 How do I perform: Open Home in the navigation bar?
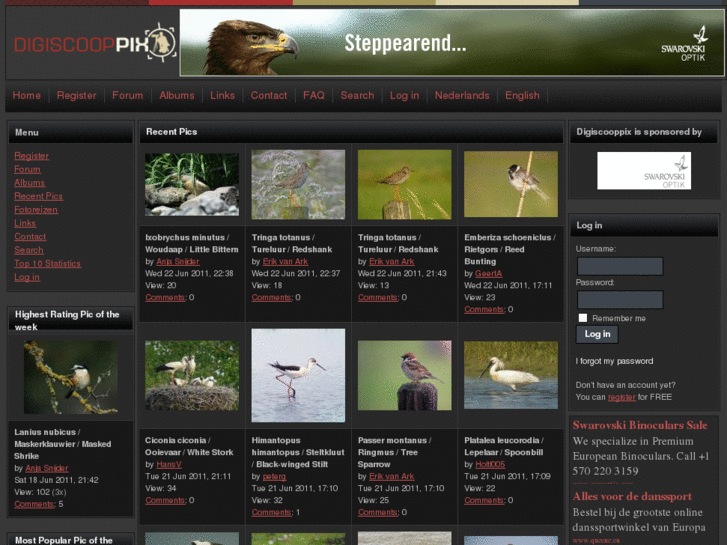click(x=26, y=96)
